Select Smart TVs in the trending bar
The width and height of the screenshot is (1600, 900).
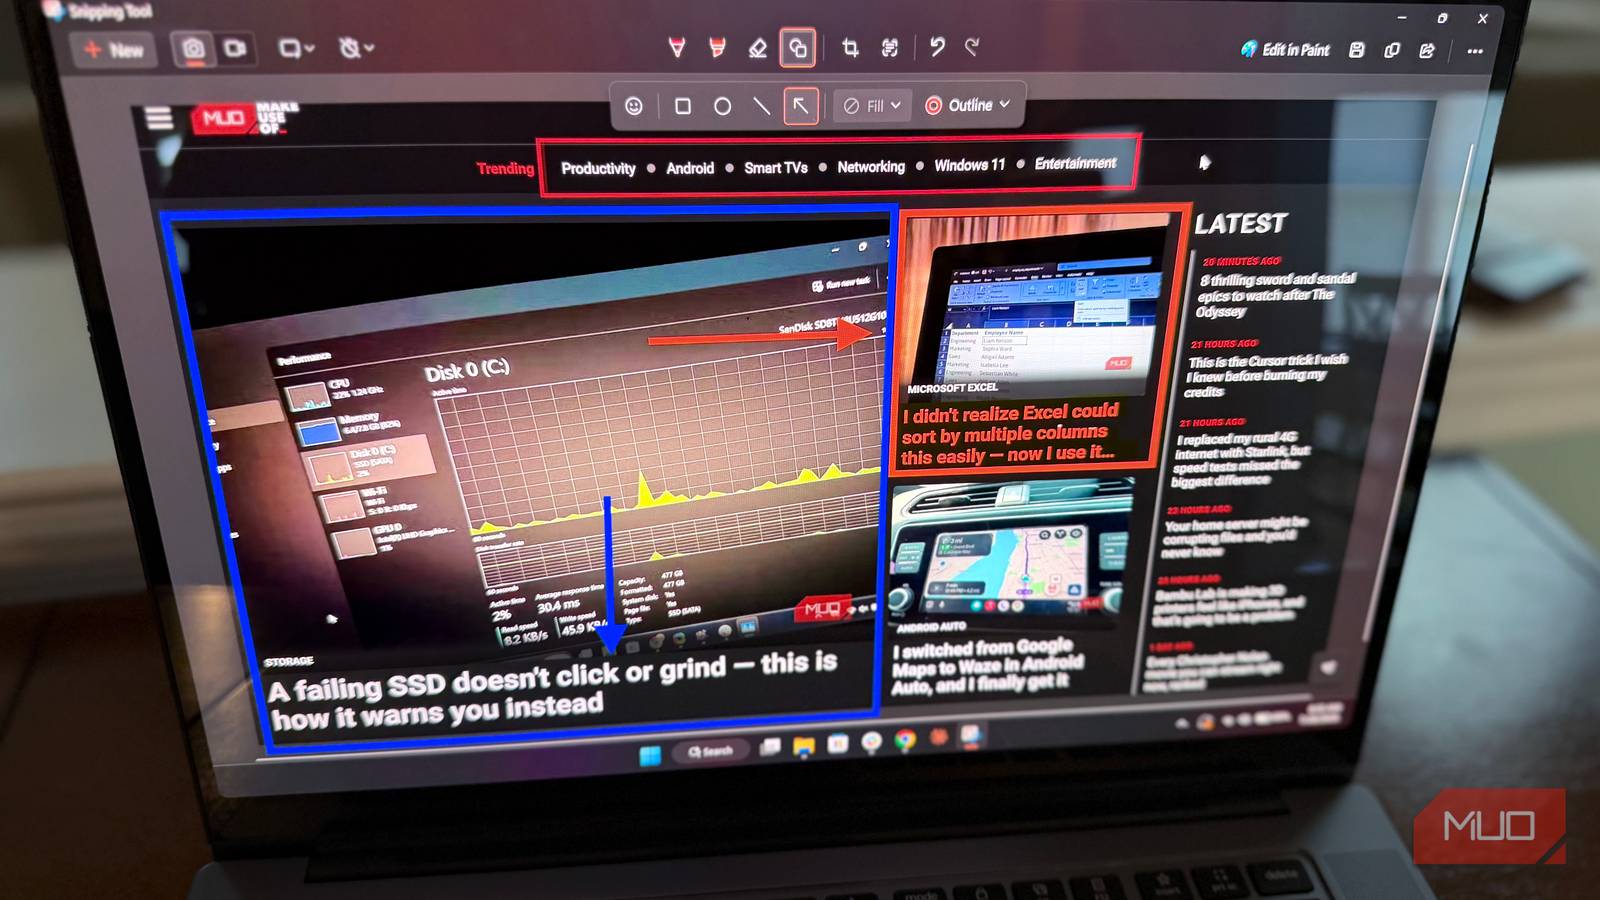(x=775, y=167)
